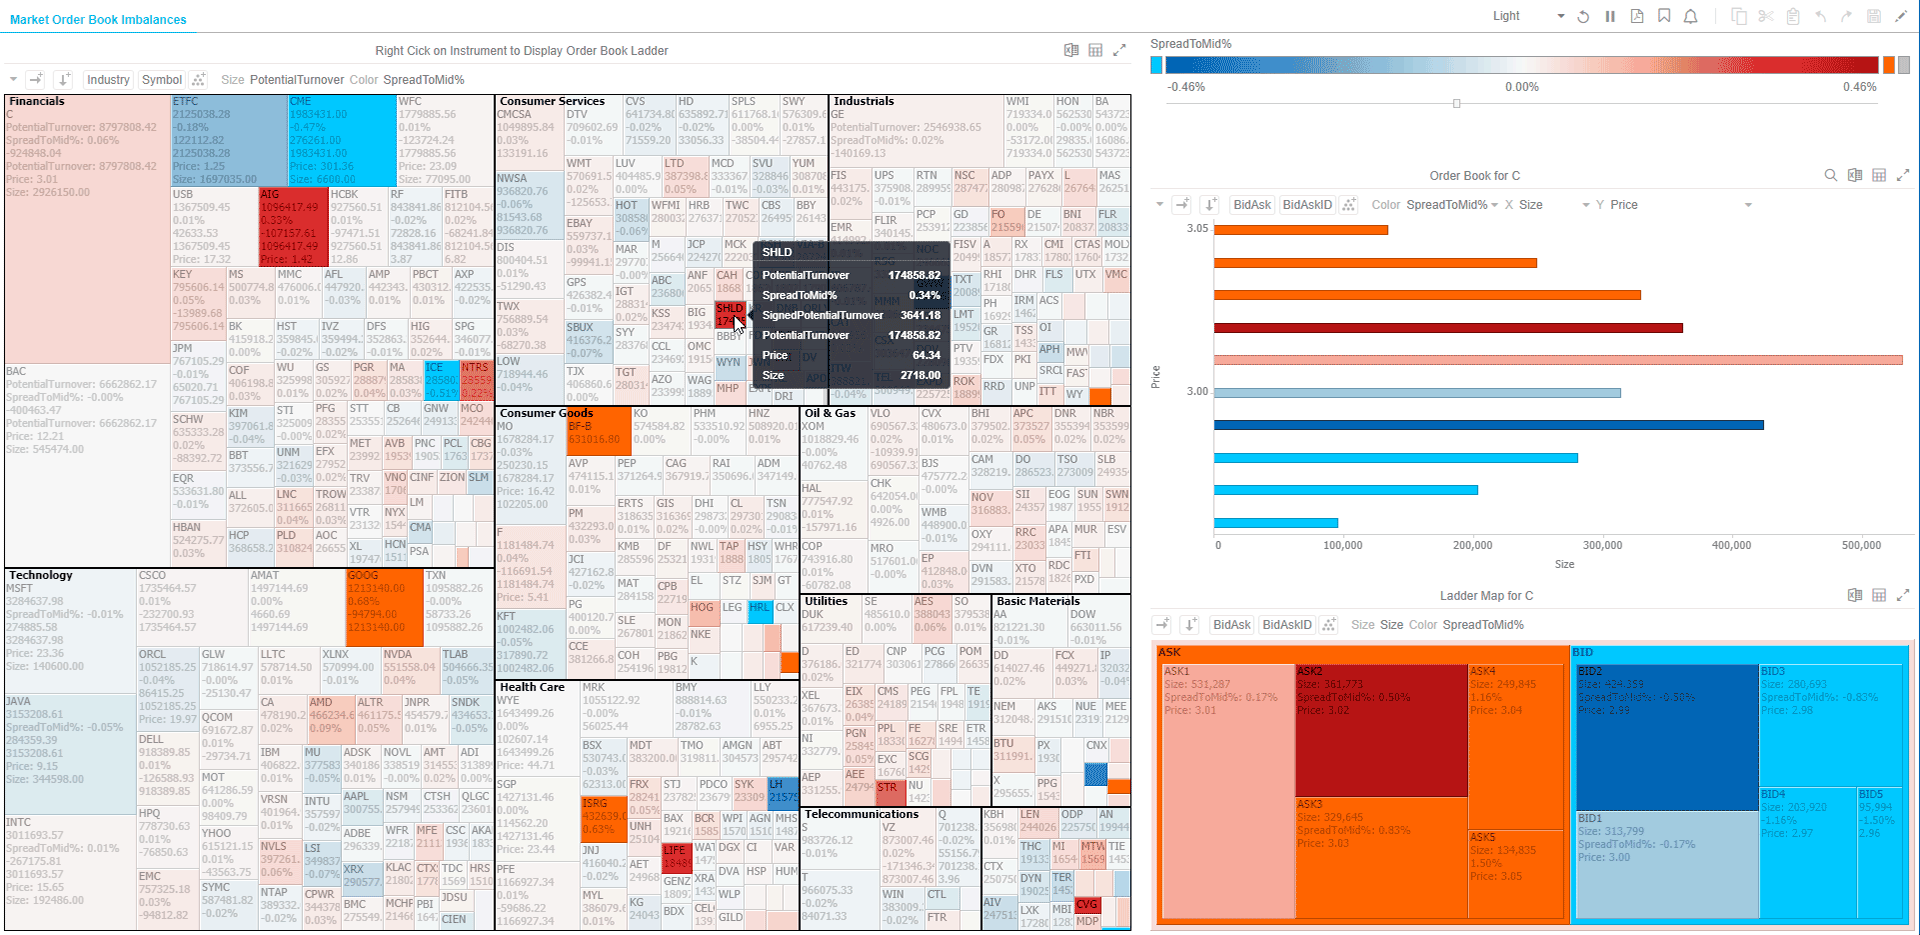Screen dimensions: 1920x935
Task: Click the Financials sector header
Action: 37,101
